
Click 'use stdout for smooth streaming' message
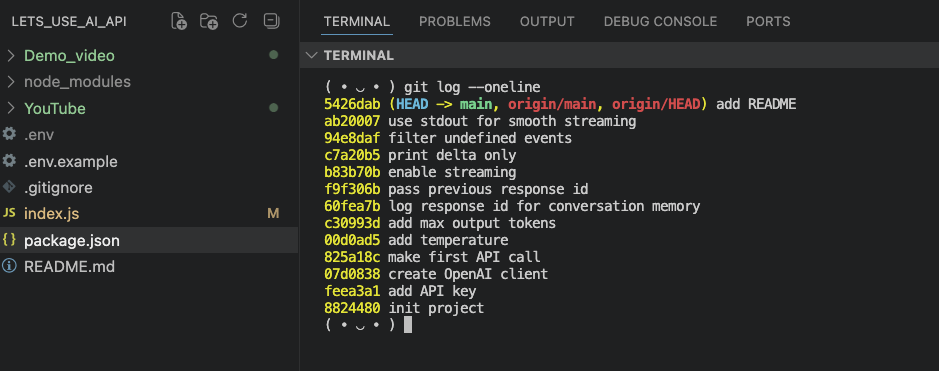(x=512, y=121)
